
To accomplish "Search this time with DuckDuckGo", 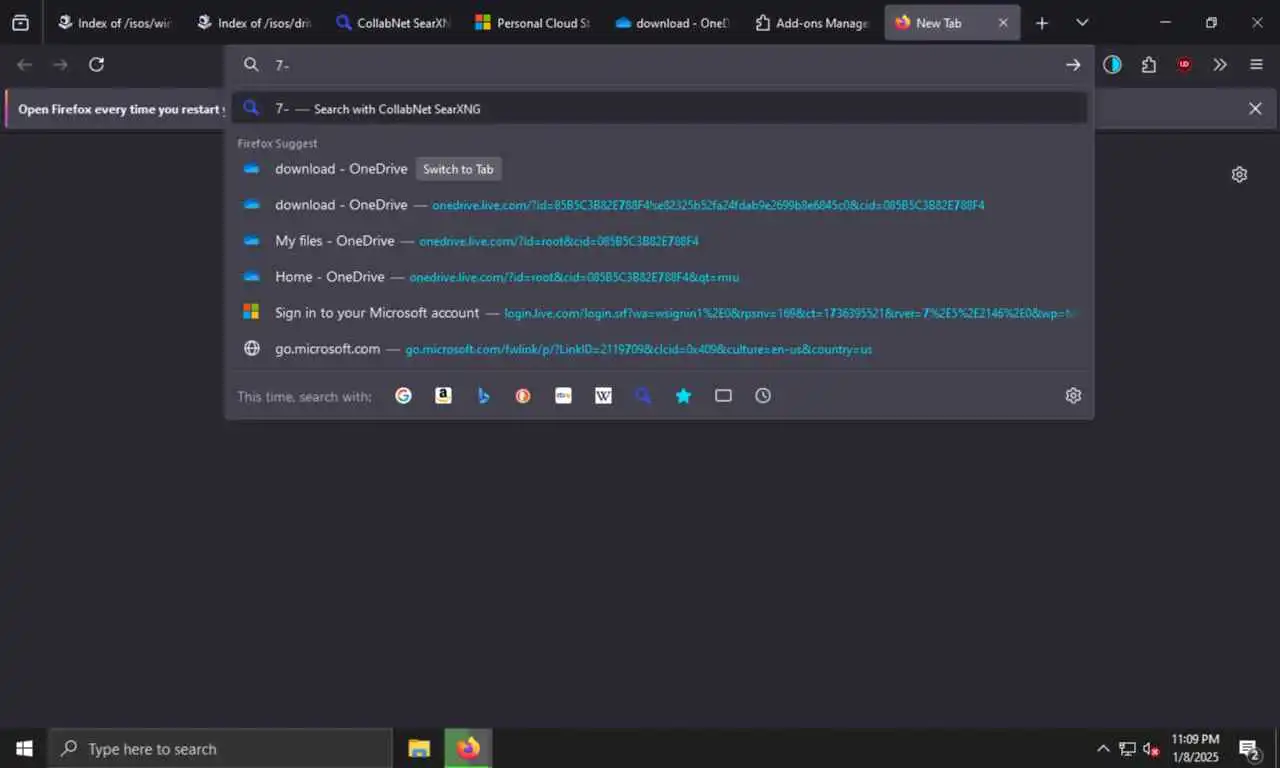I will (523, 396).
